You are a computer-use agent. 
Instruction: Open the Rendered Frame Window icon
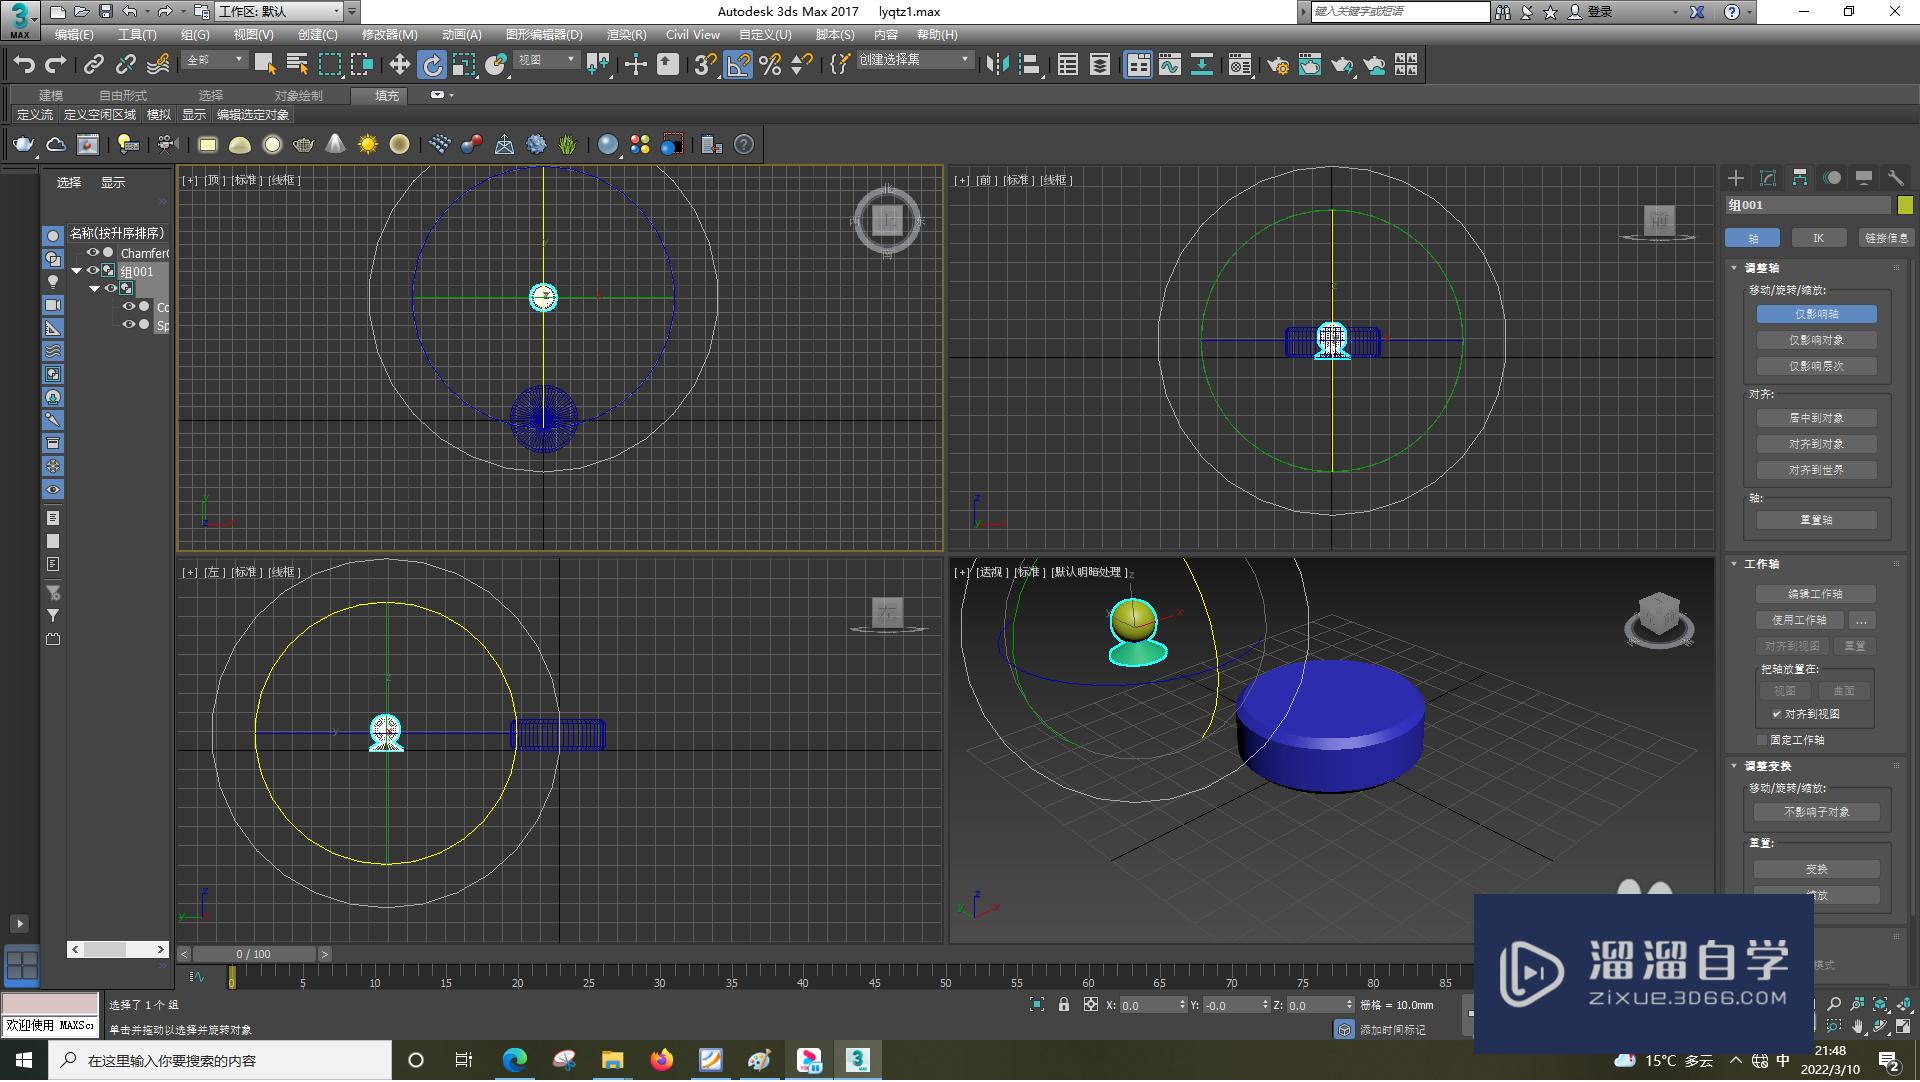point(1310,65)
